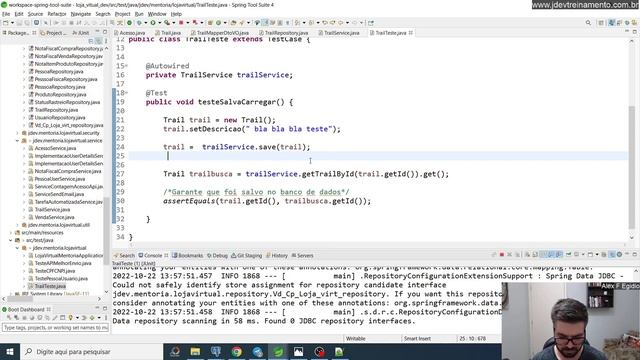This screenshot has height=360, width=640.
Task: Minimize the Boot Dashboard view
Action: click(x=98, y=309)
